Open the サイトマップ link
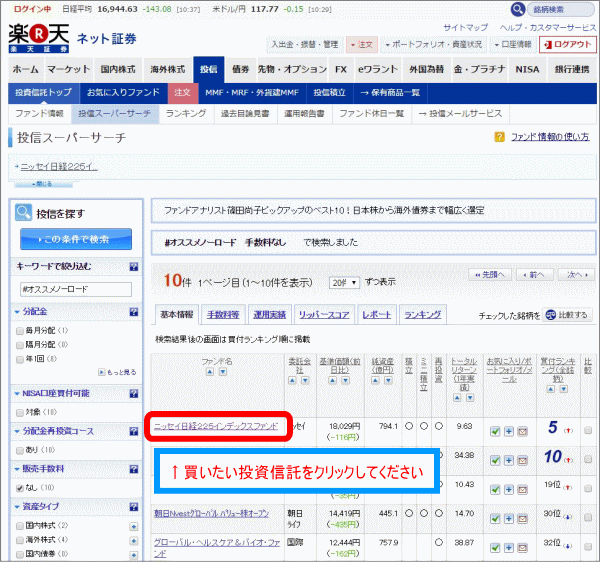Screen dimensions: 600x562 click(465, 27)
